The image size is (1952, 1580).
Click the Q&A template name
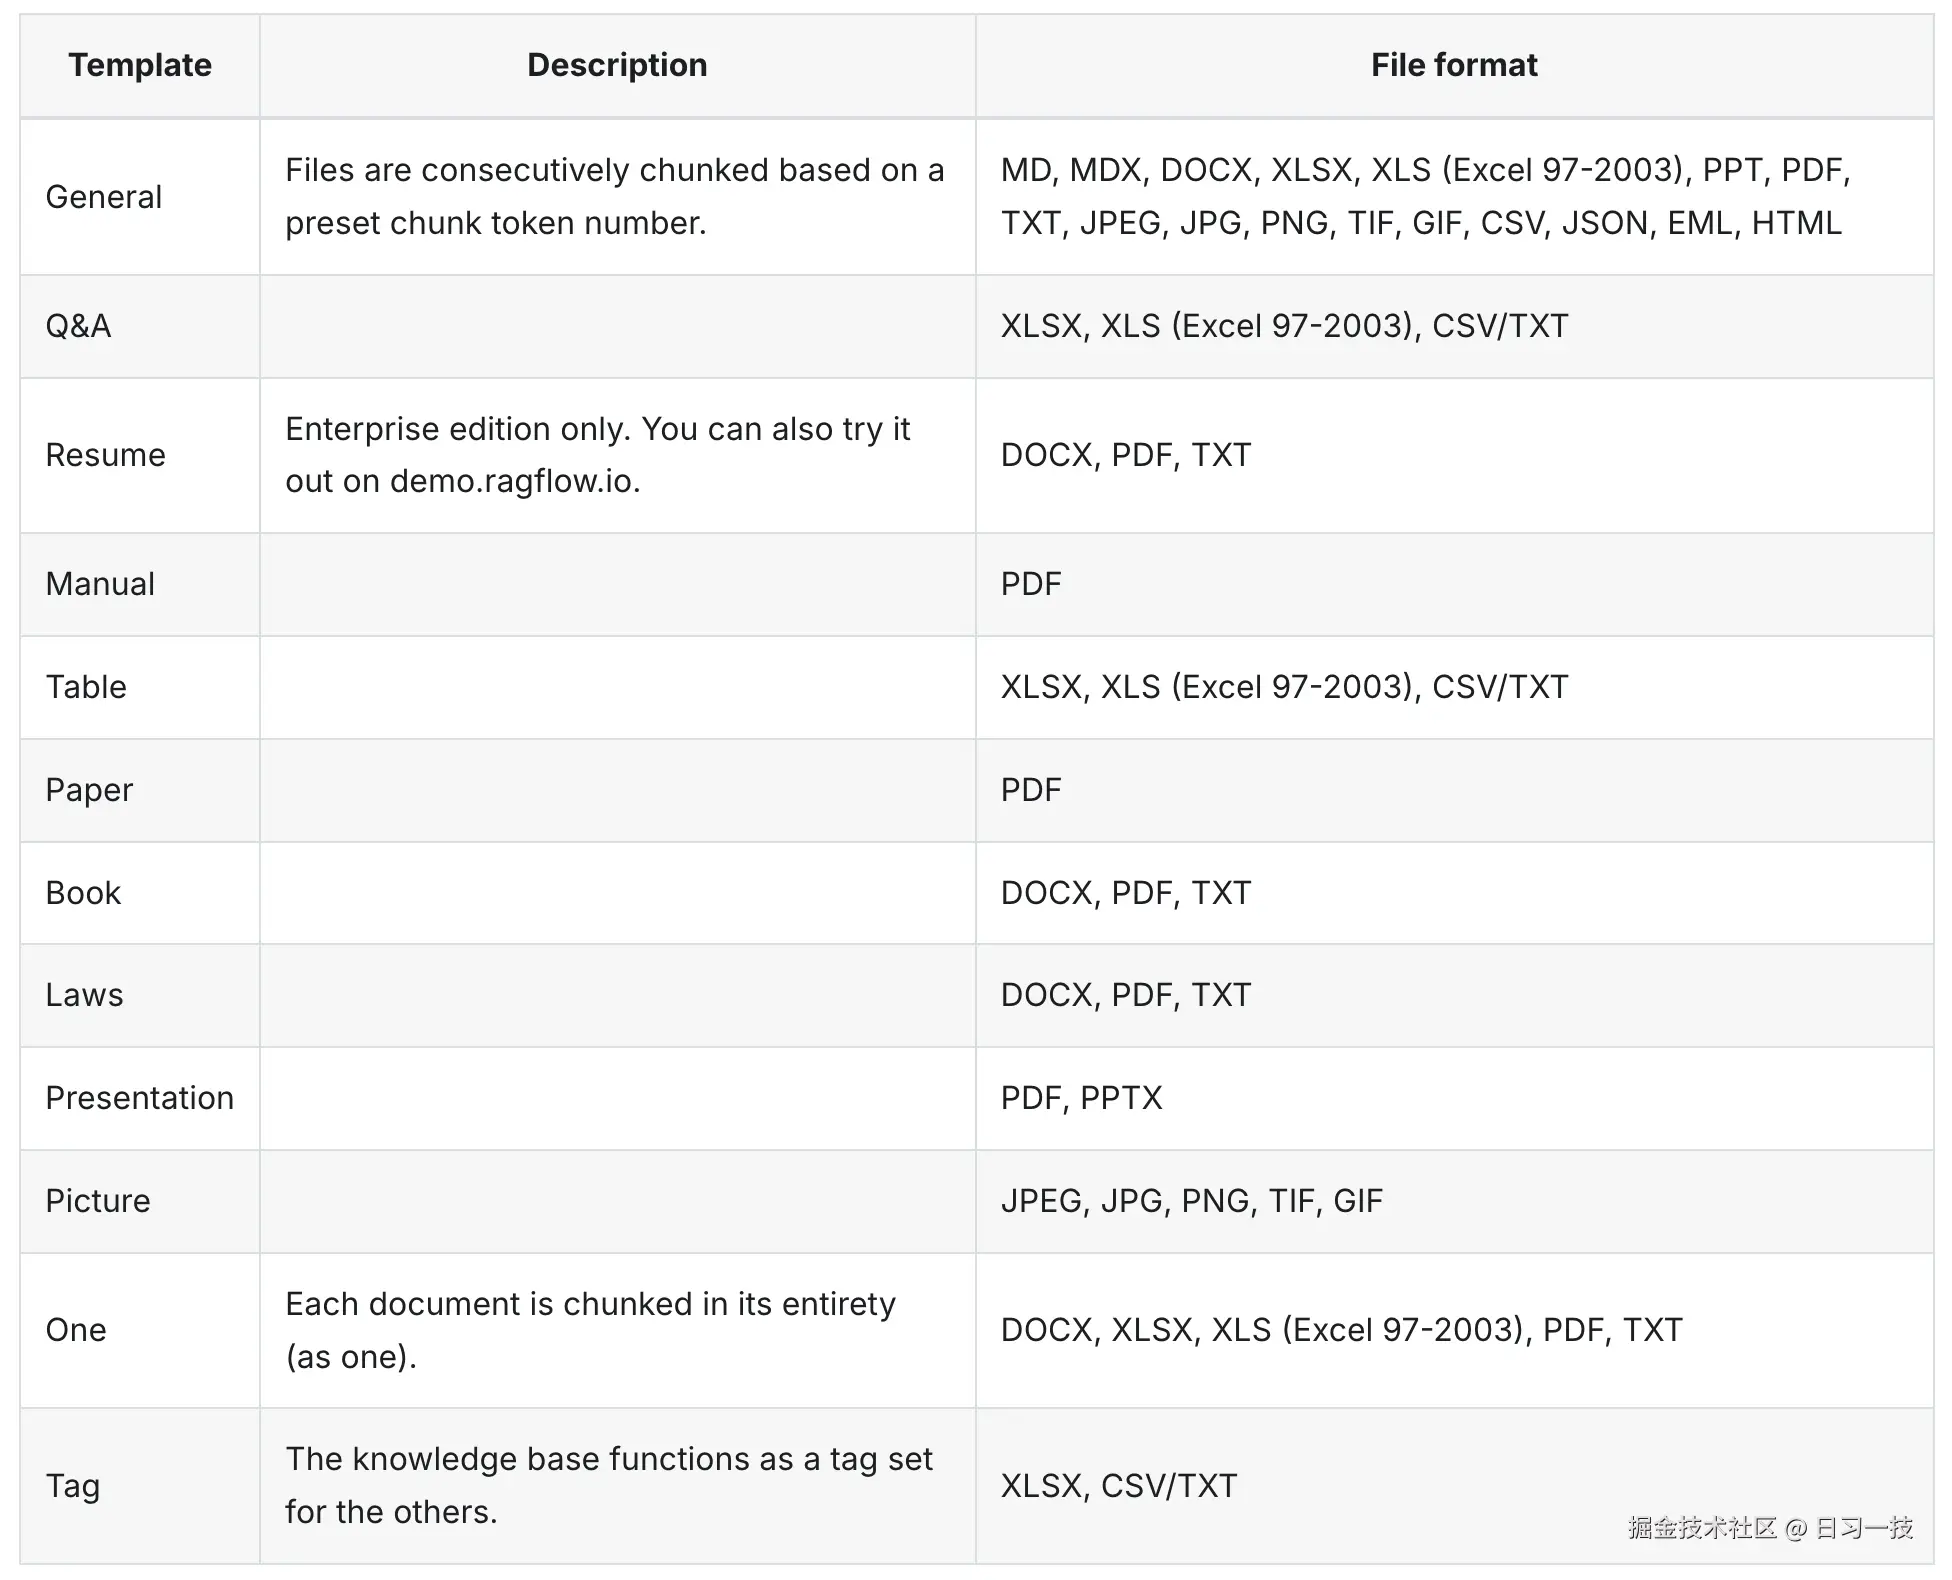[78, 326]
